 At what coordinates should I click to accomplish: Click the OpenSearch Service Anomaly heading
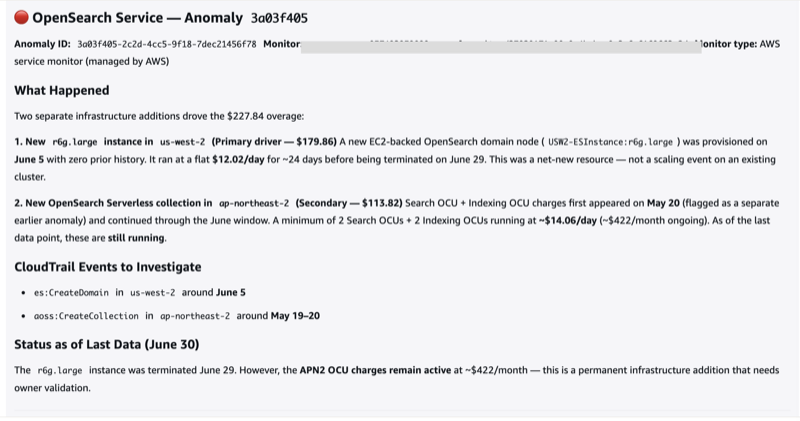point(138,18)
